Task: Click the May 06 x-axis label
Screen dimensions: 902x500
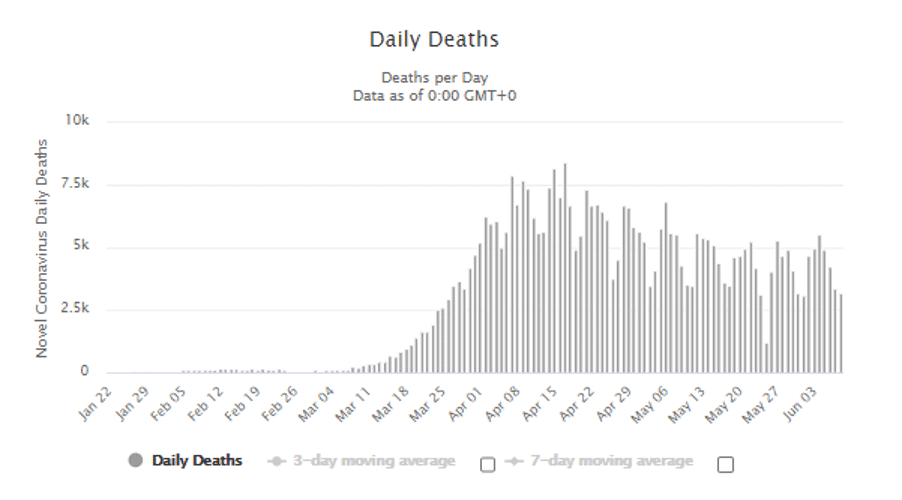Action: (x=649, y=405)
